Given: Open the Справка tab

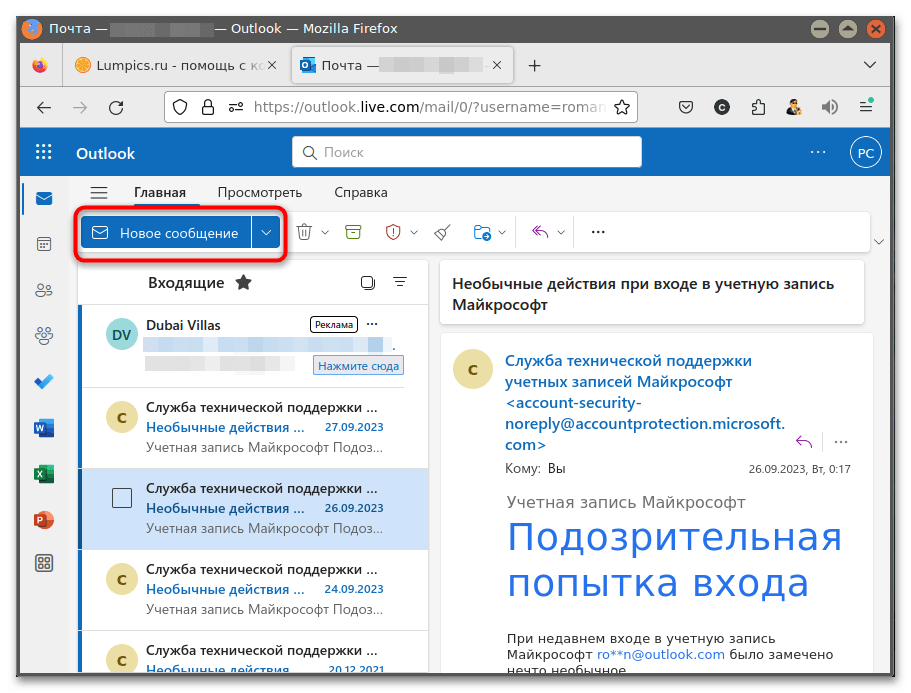Looking at the screenshot, I should (360, 192).
